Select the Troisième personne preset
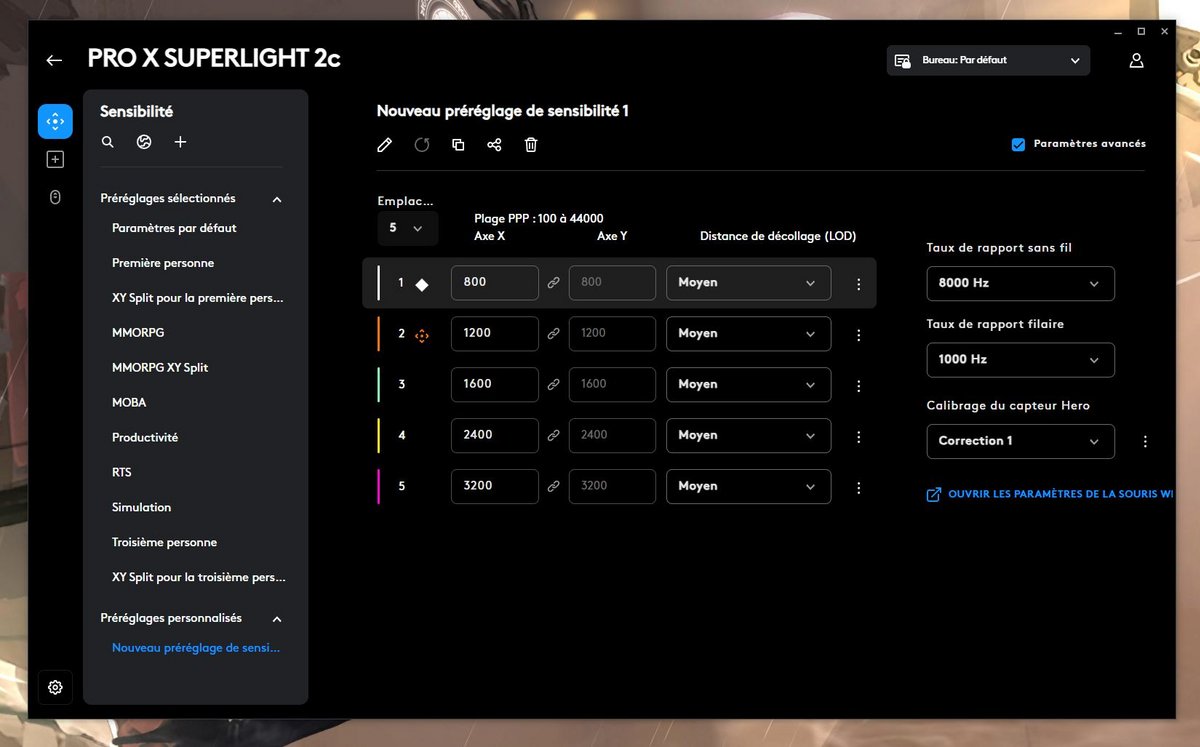 coord(164,542)
